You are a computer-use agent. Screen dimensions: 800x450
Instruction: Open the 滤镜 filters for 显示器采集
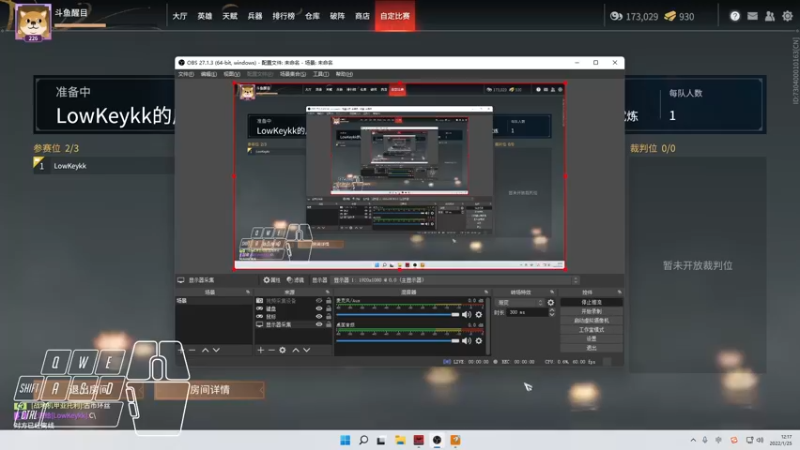click(x=295, y=280)
